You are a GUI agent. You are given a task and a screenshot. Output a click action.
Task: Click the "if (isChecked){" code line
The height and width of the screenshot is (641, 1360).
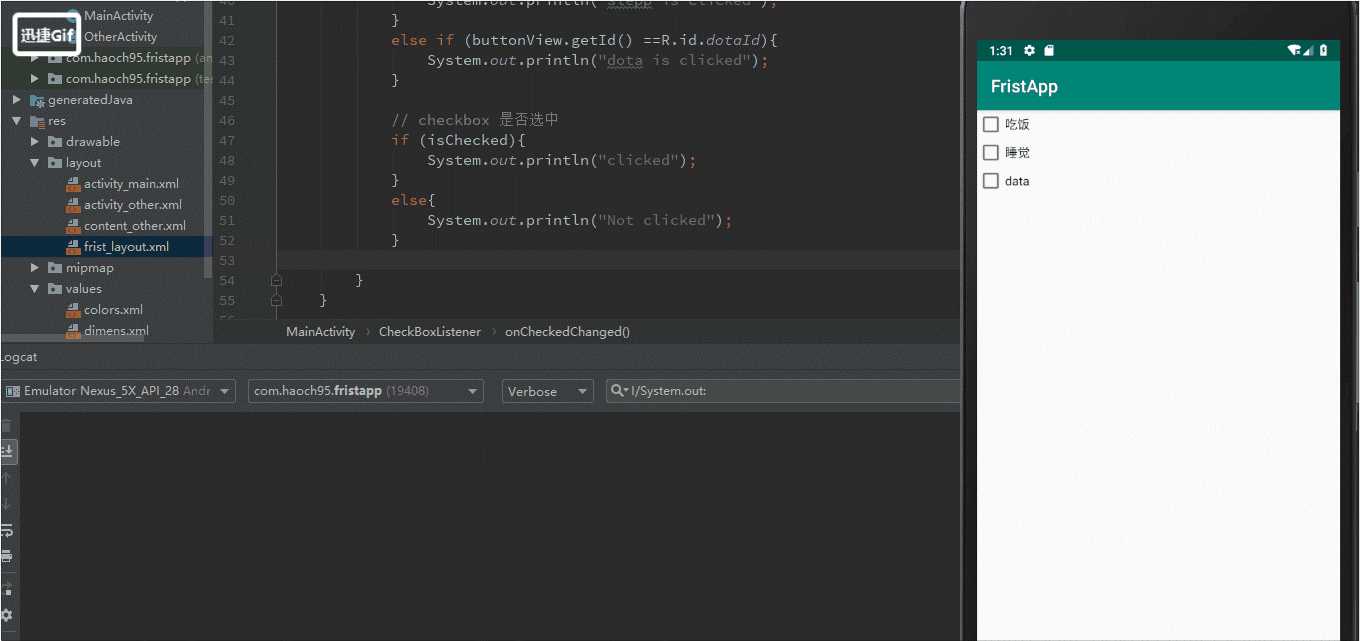[458, 140]
